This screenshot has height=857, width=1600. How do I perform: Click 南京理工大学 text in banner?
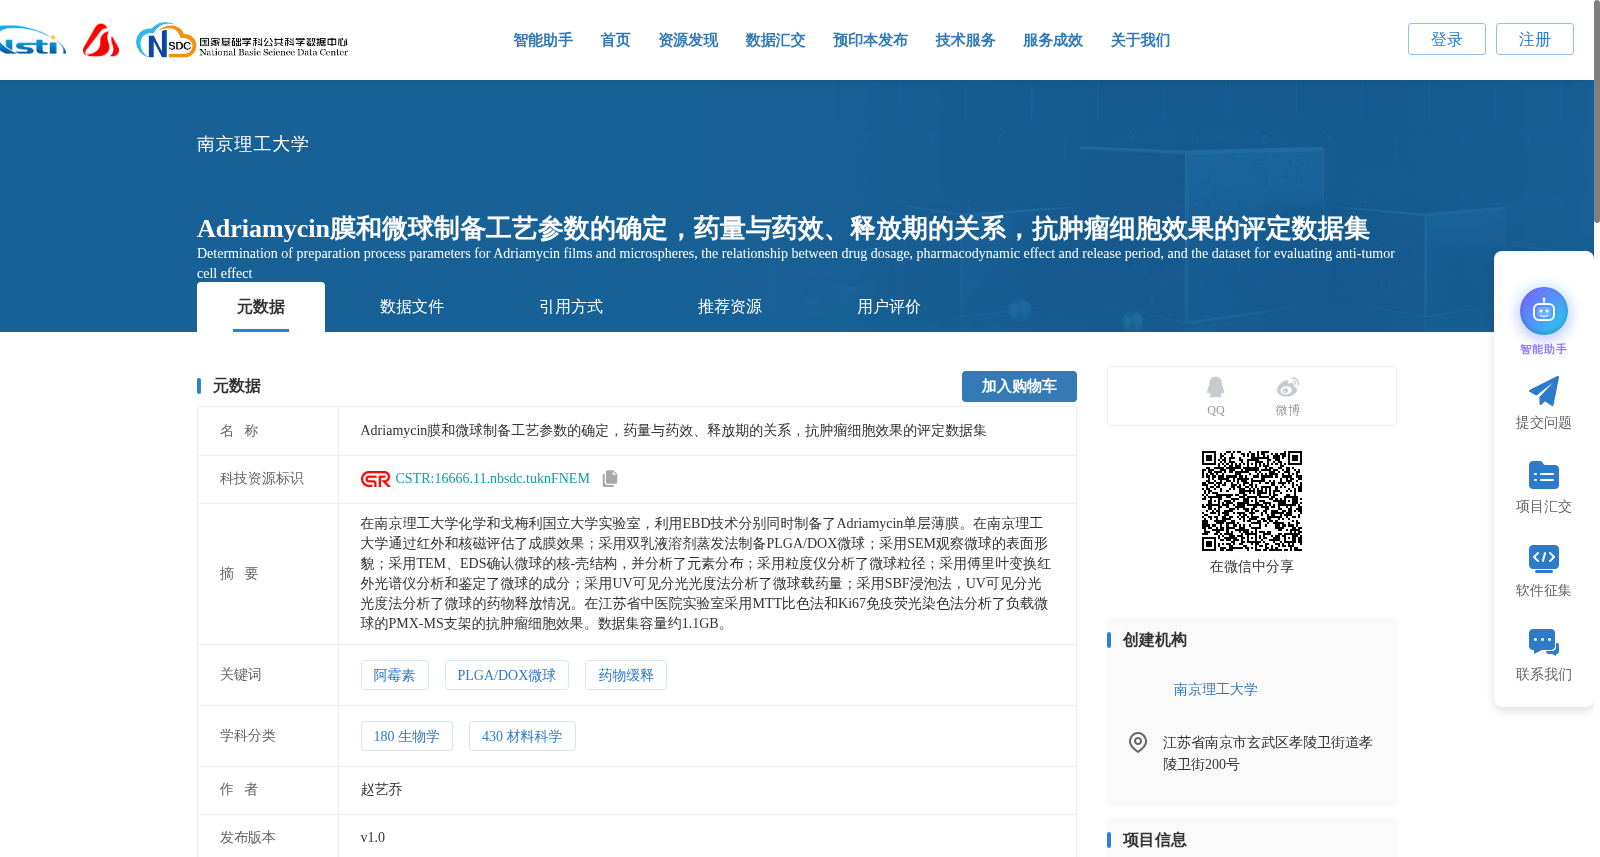tap(253, 144)
